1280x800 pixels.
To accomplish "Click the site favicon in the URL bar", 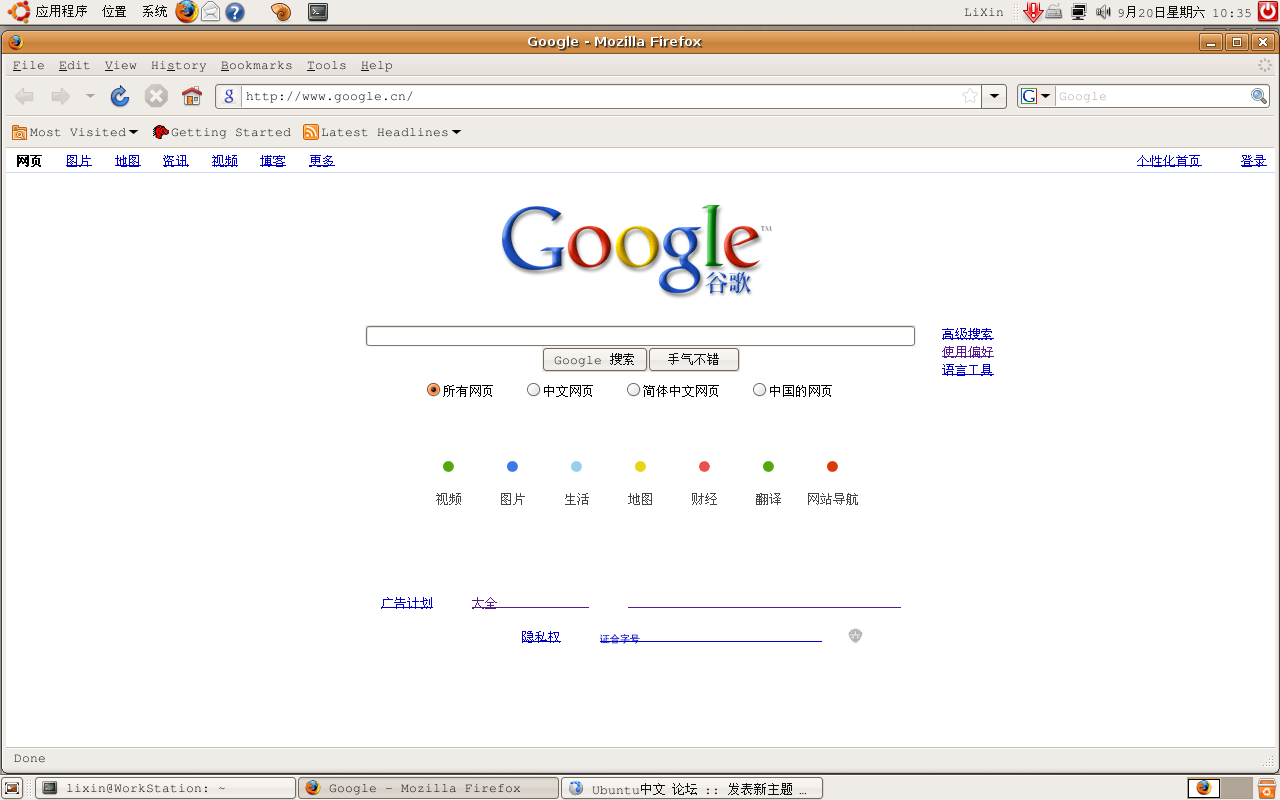I will click(x=229, y=96).
